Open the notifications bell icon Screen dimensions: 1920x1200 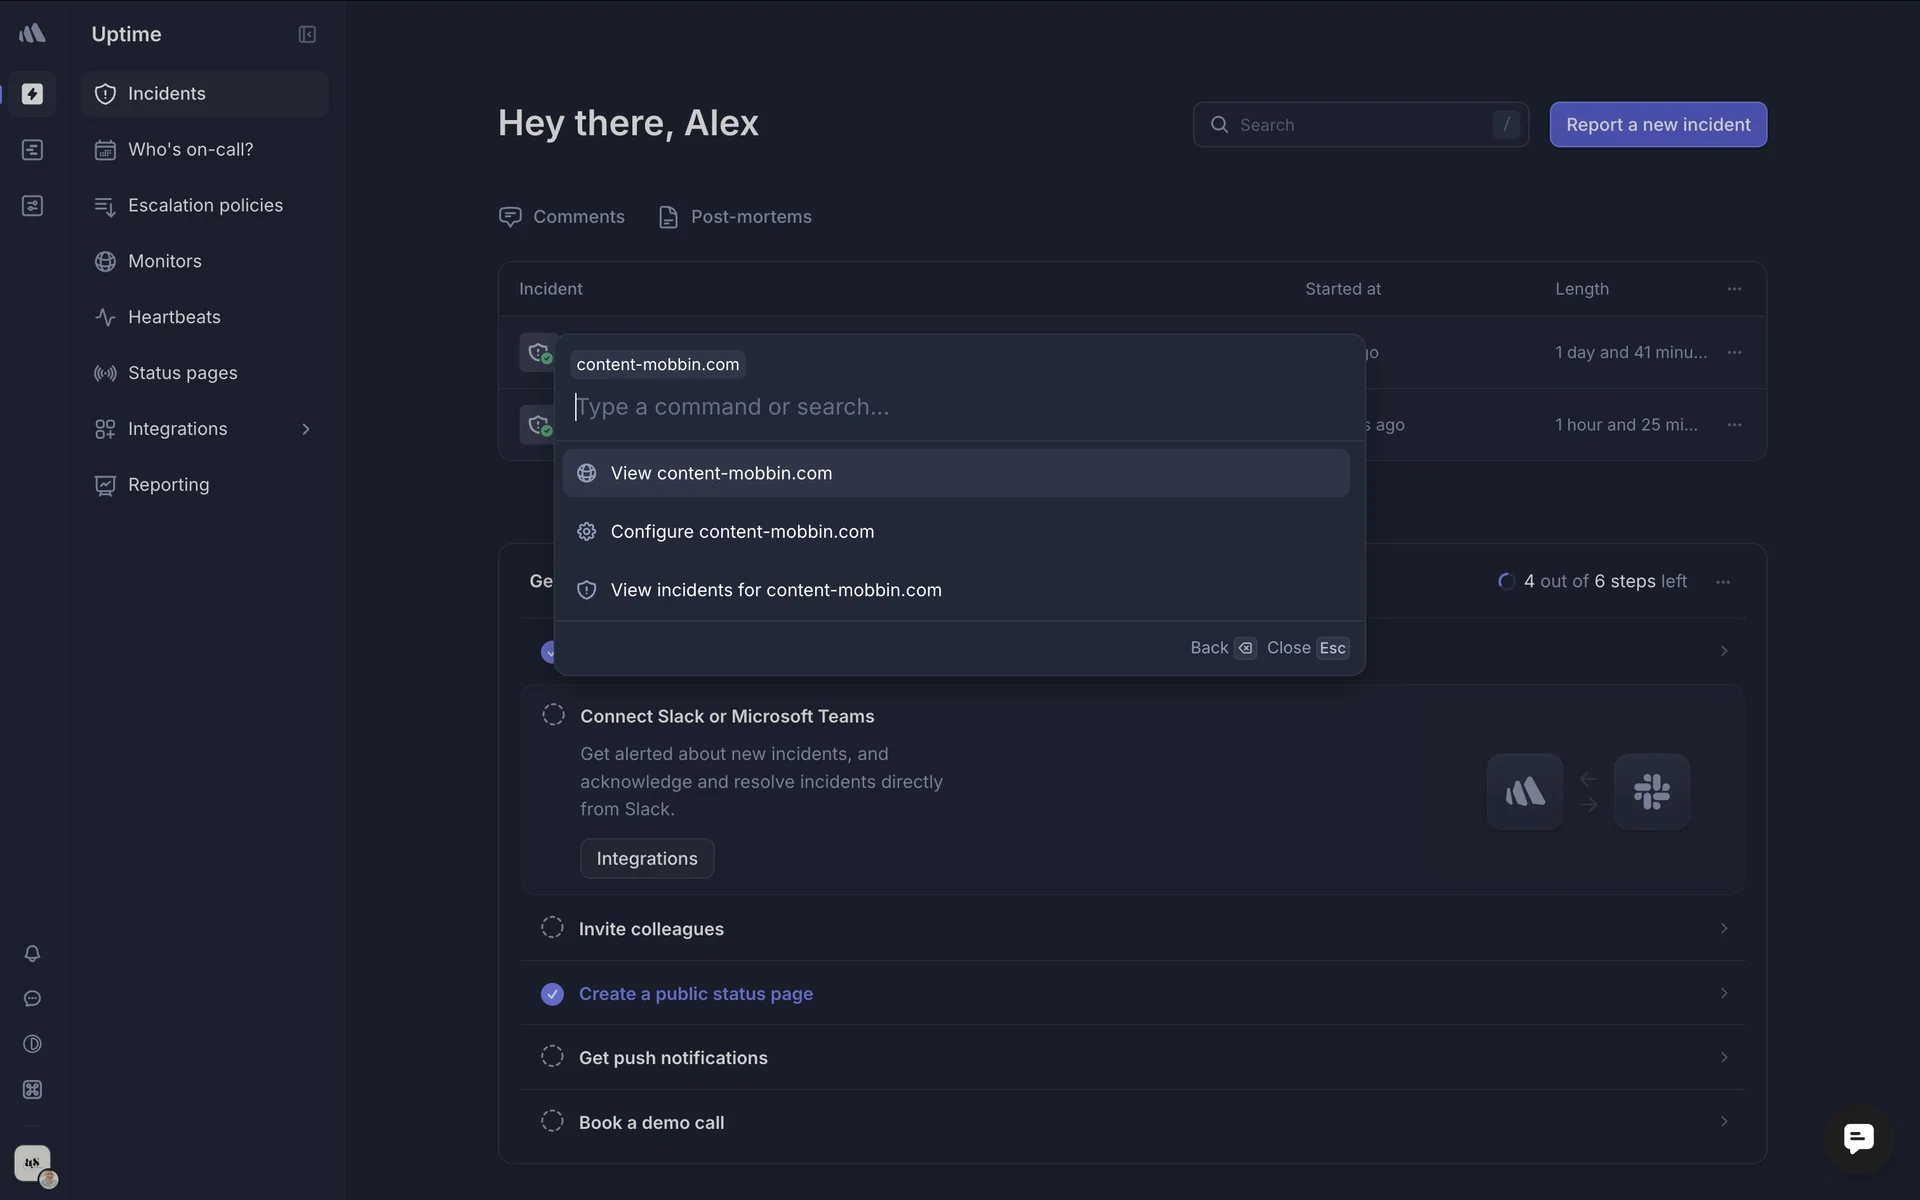click(x=32, y=954)
